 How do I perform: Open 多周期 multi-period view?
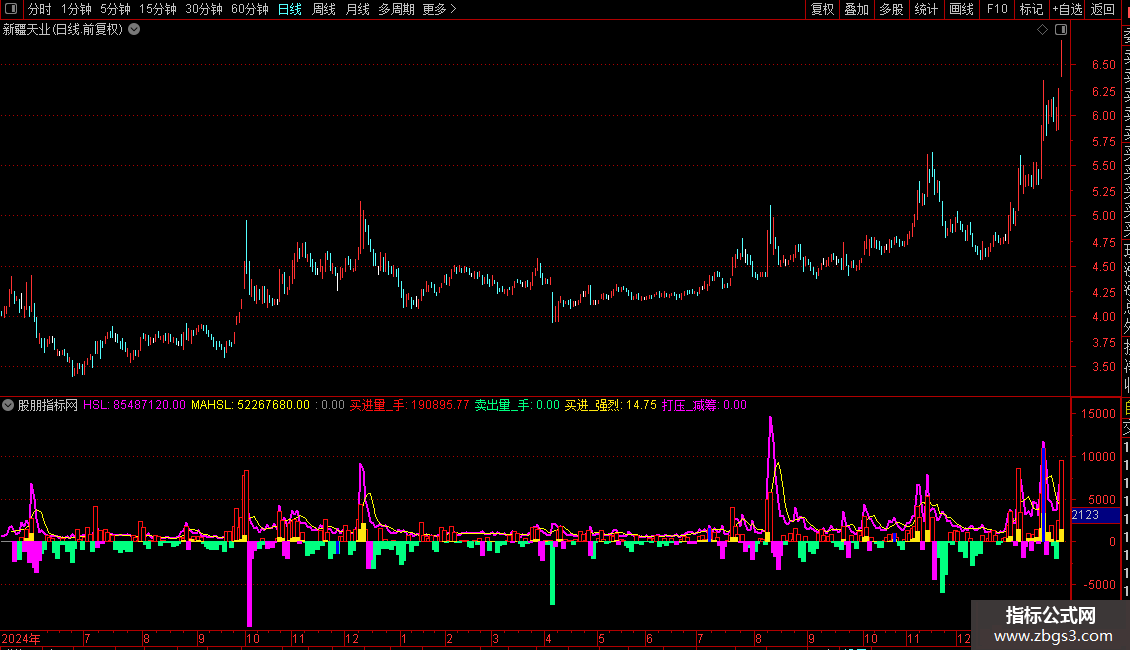tap(396, 9)
